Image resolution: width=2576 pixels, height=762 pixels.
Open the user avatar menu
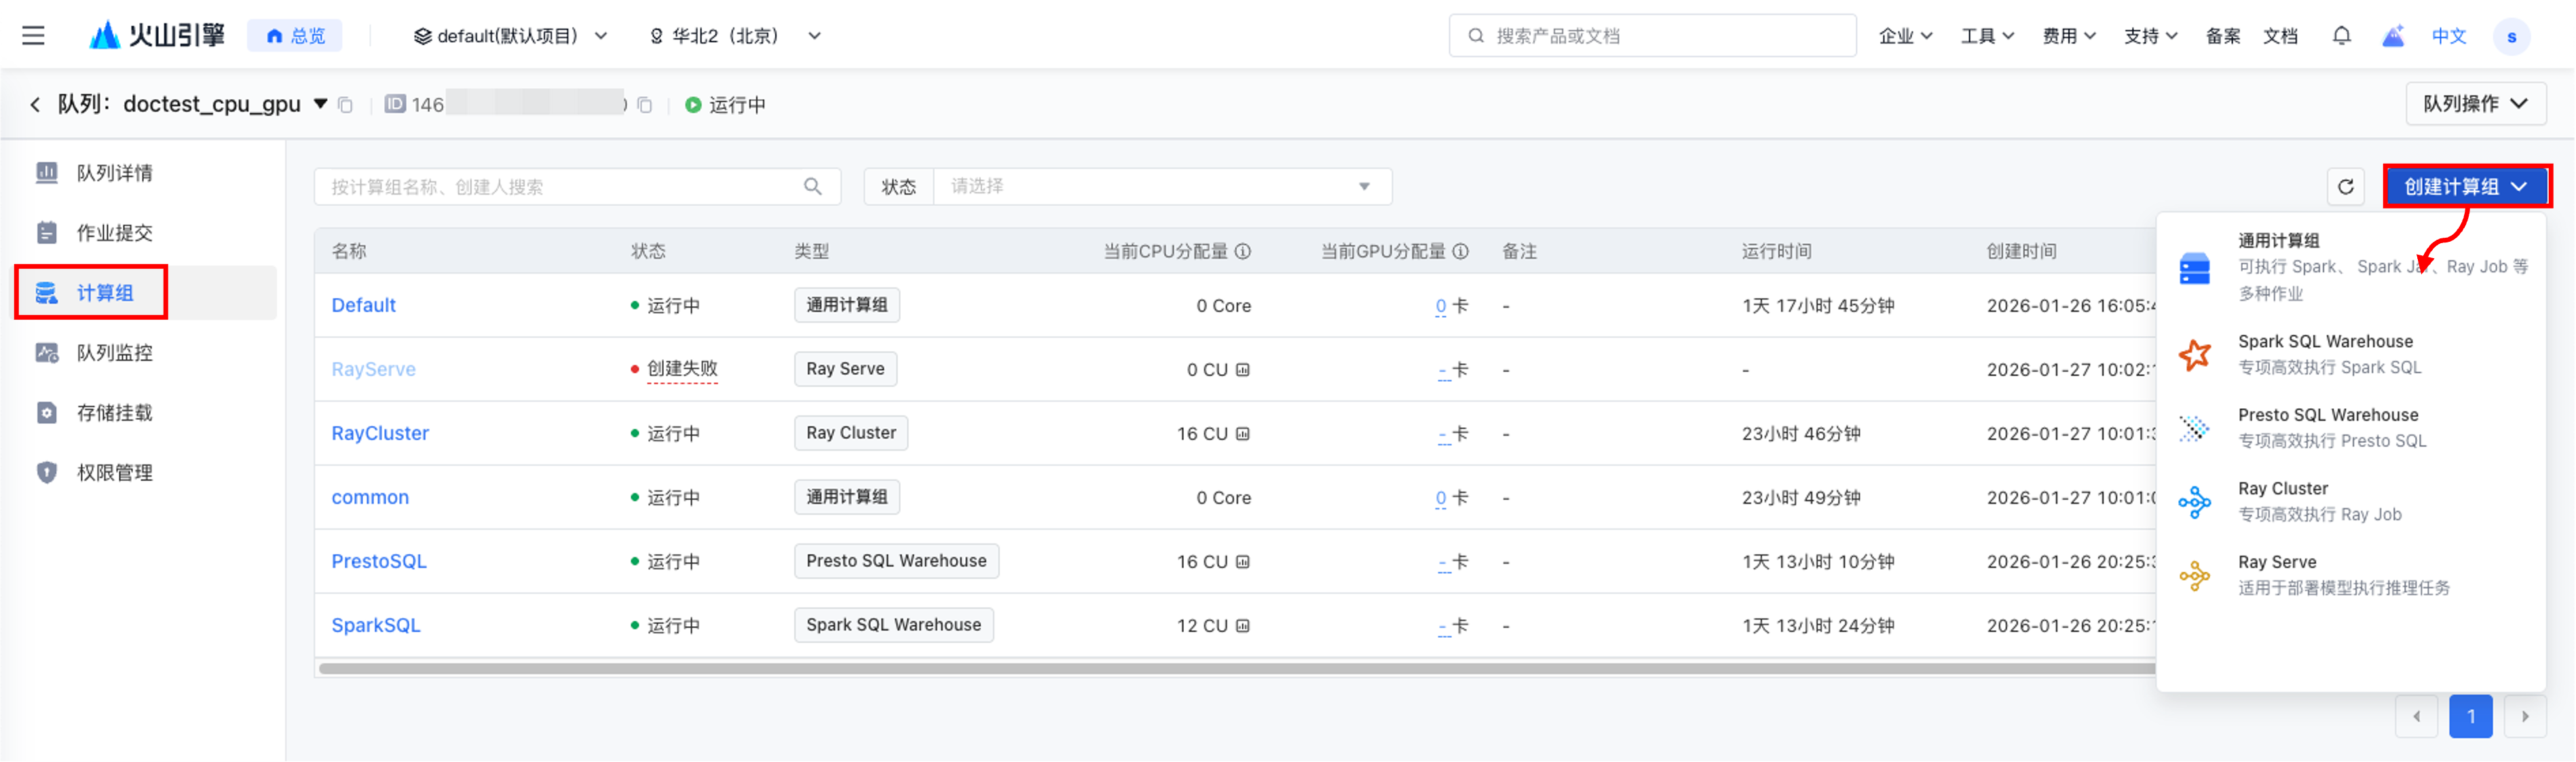(x=2511, y=36)
